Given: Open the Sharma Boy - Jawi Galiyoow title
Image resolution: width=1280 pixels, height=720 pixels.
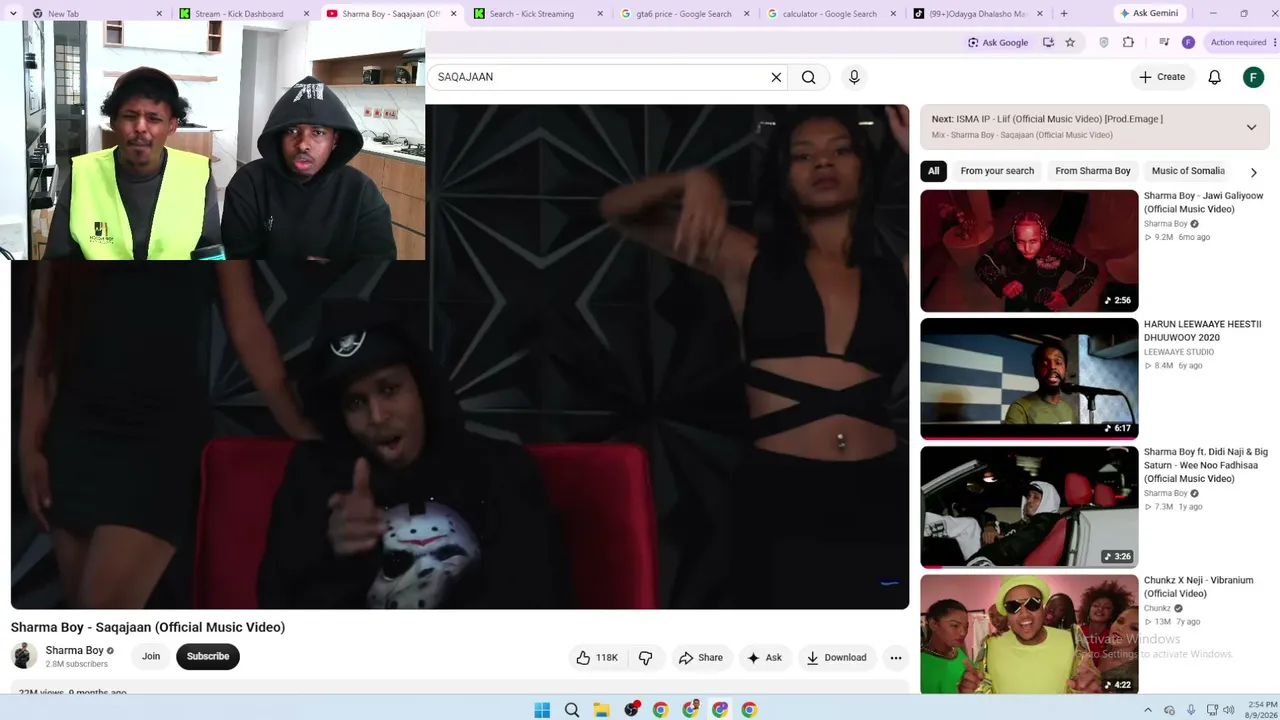Looking at the screenshot, I should point(1203,203).
